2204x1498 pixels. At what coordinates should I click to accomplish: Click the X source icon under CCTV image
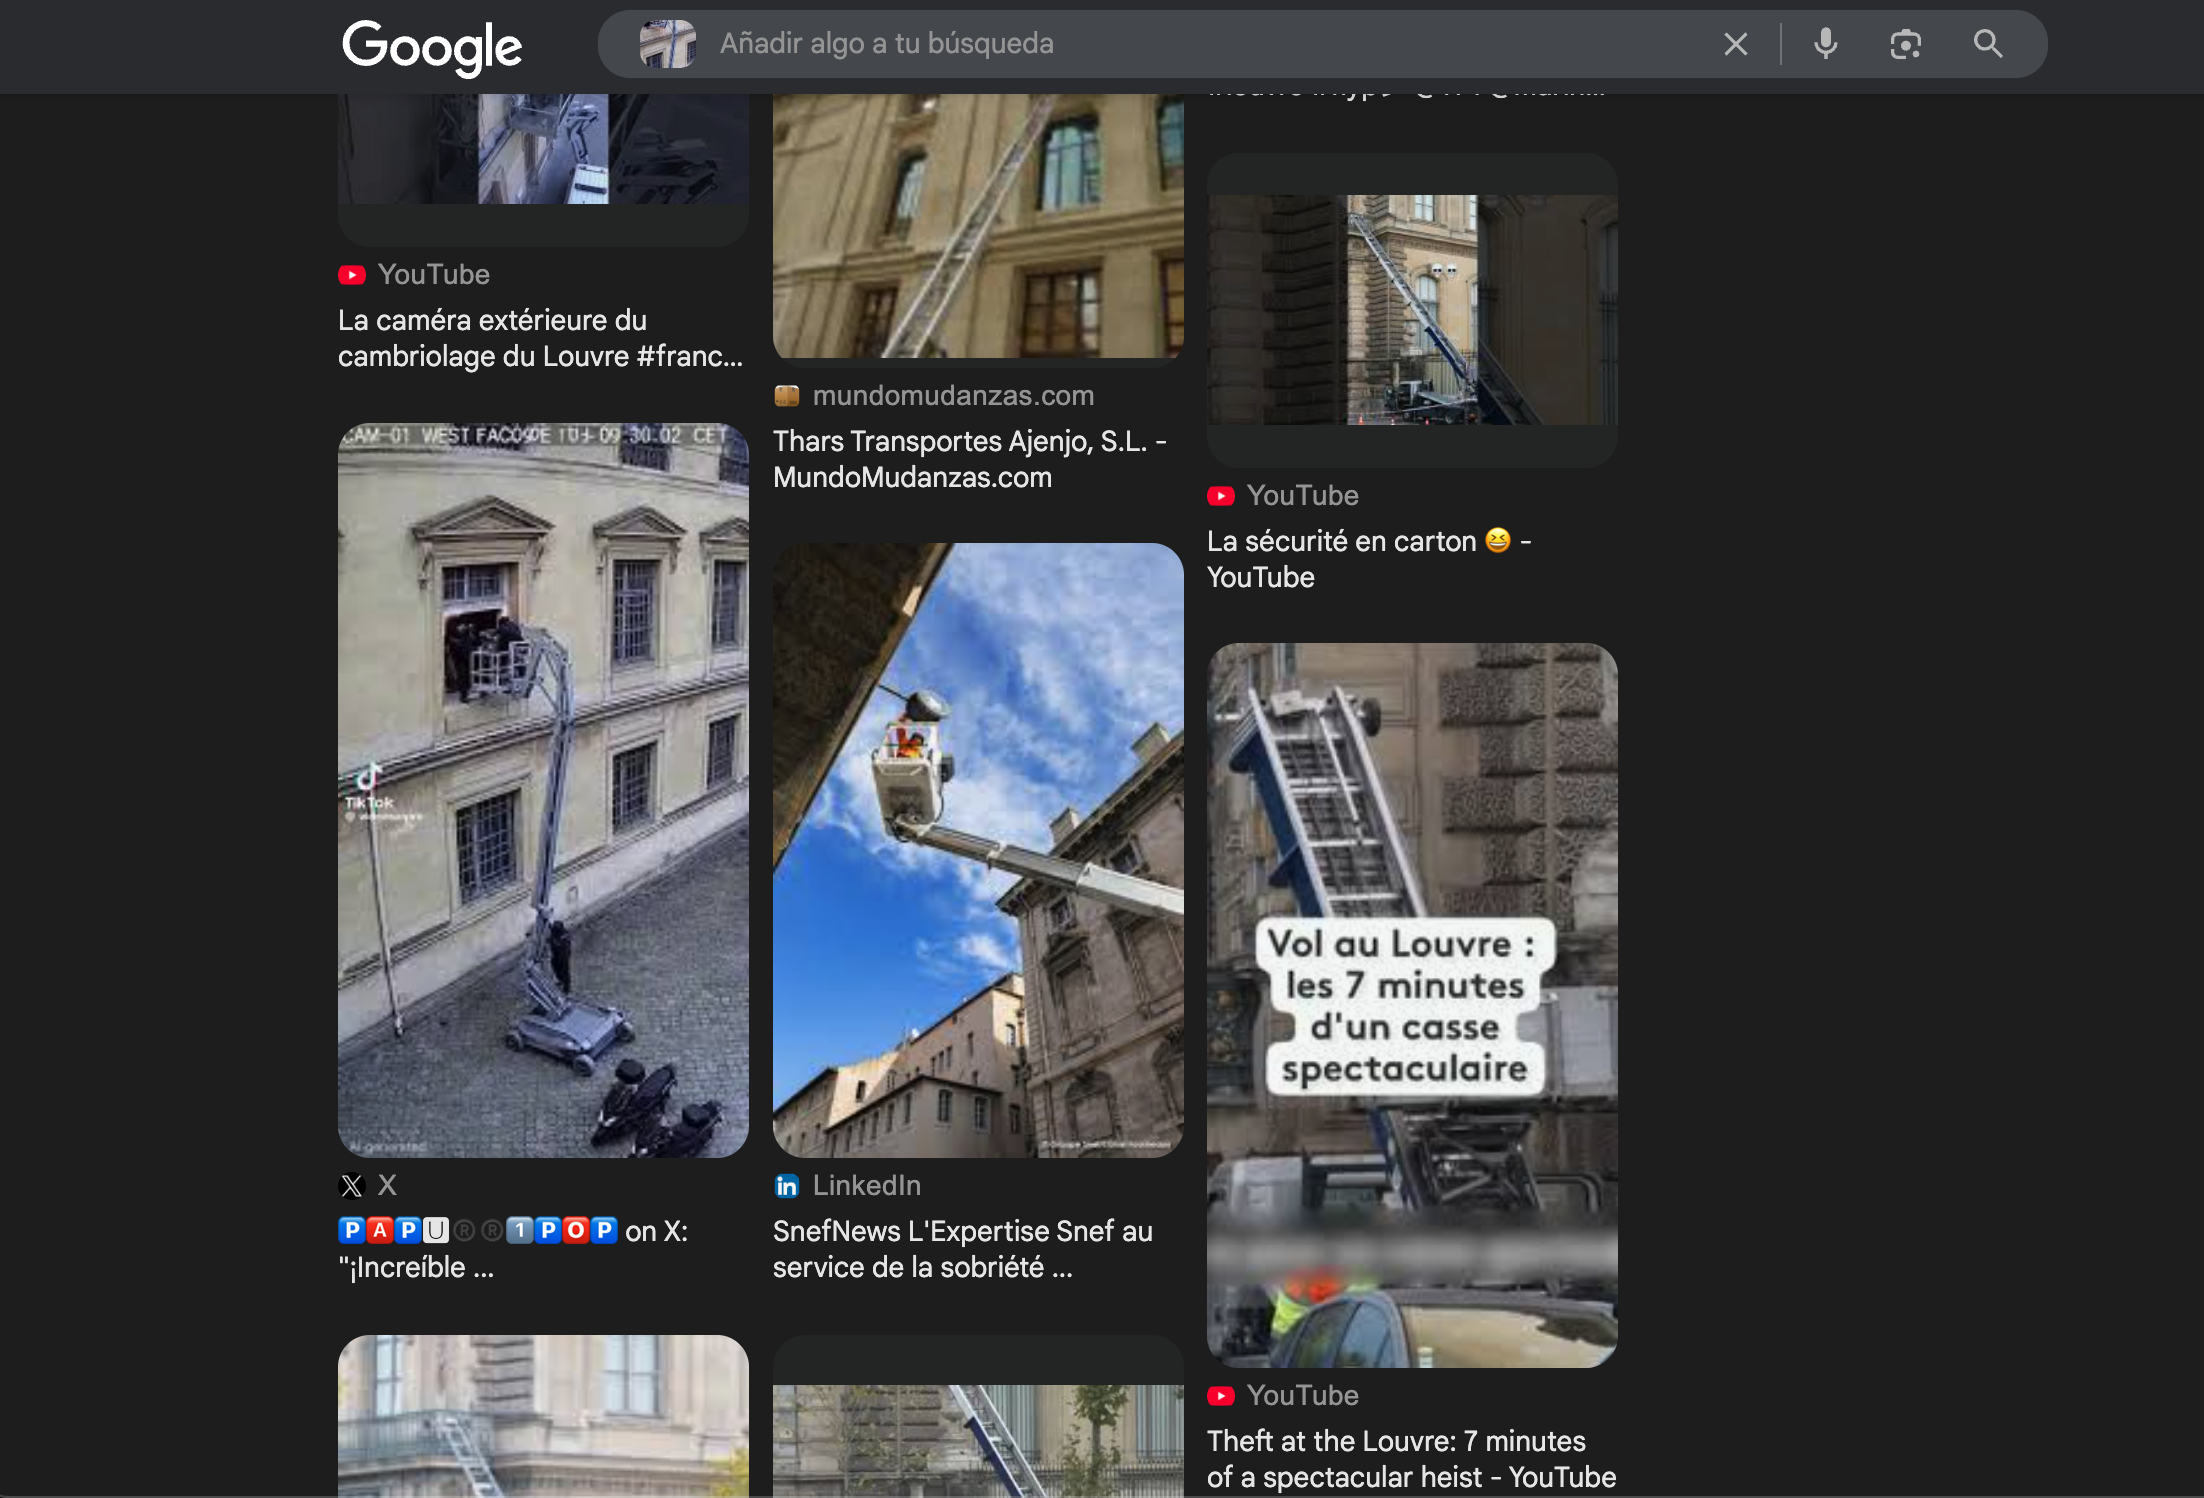[x=352, y=1186]
